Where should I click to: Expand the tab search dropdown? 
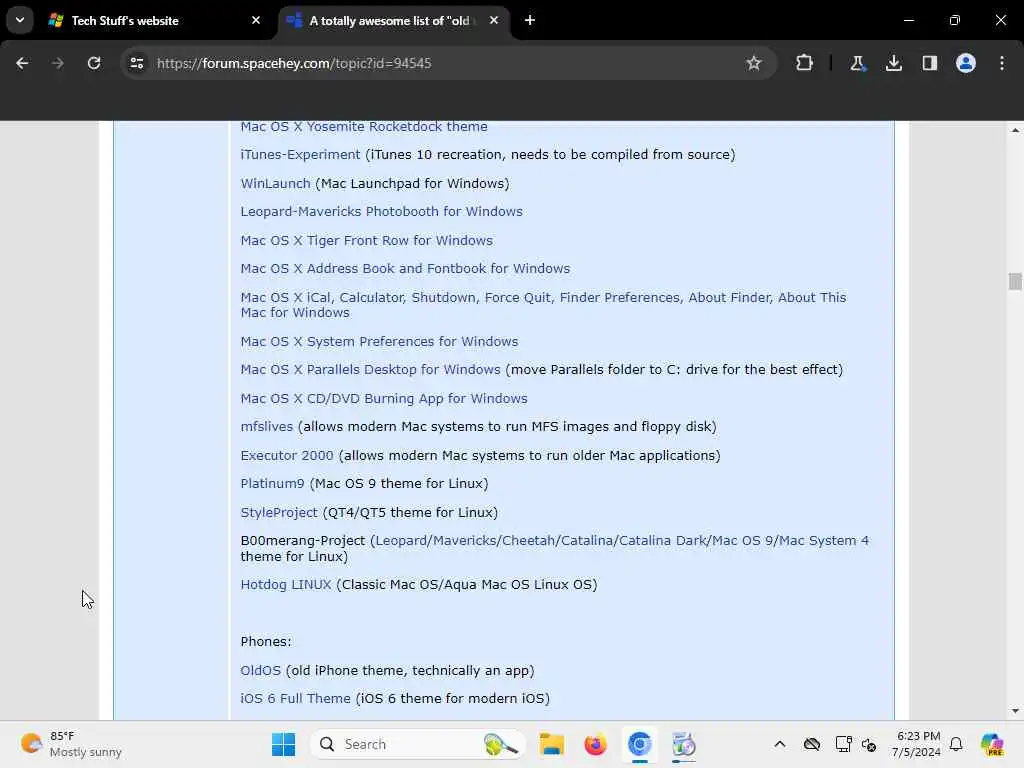pyautogui.click(x=20, y=20)
